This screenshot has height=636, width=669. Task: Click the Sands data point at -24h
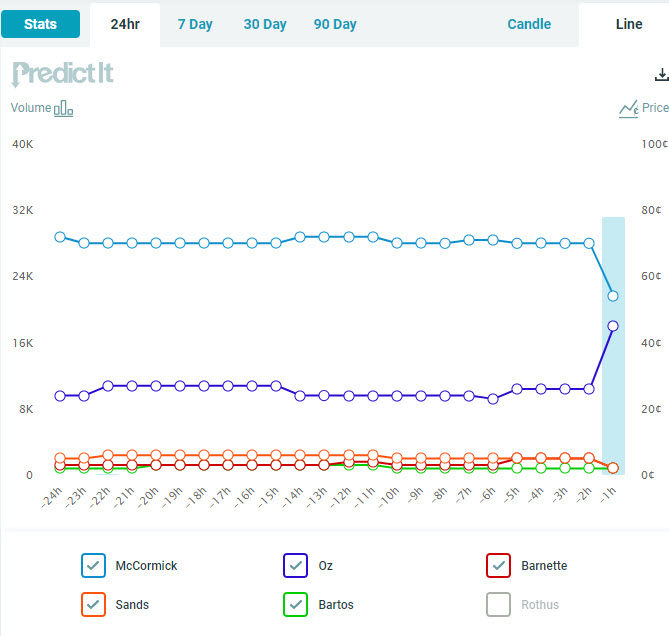(60, 459)
